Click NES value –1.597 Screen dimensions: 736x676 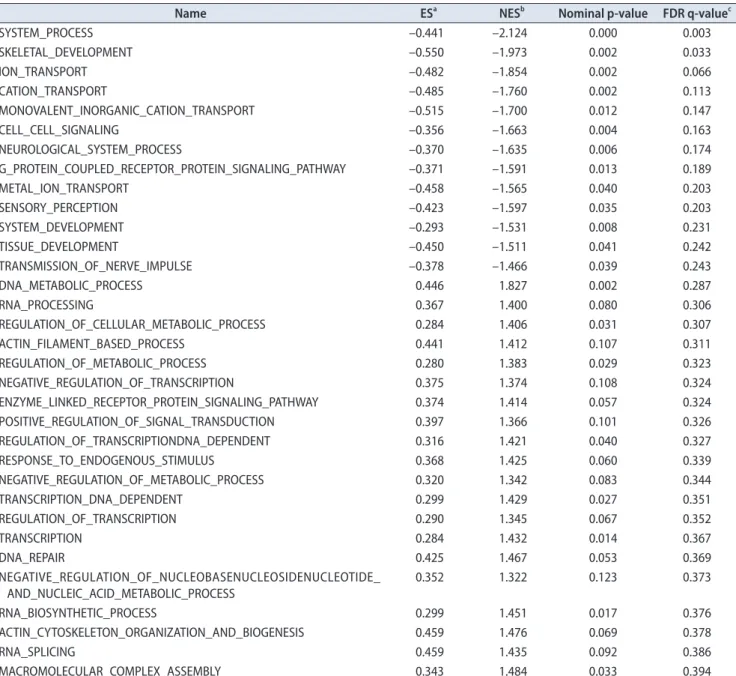pos(509,208)
